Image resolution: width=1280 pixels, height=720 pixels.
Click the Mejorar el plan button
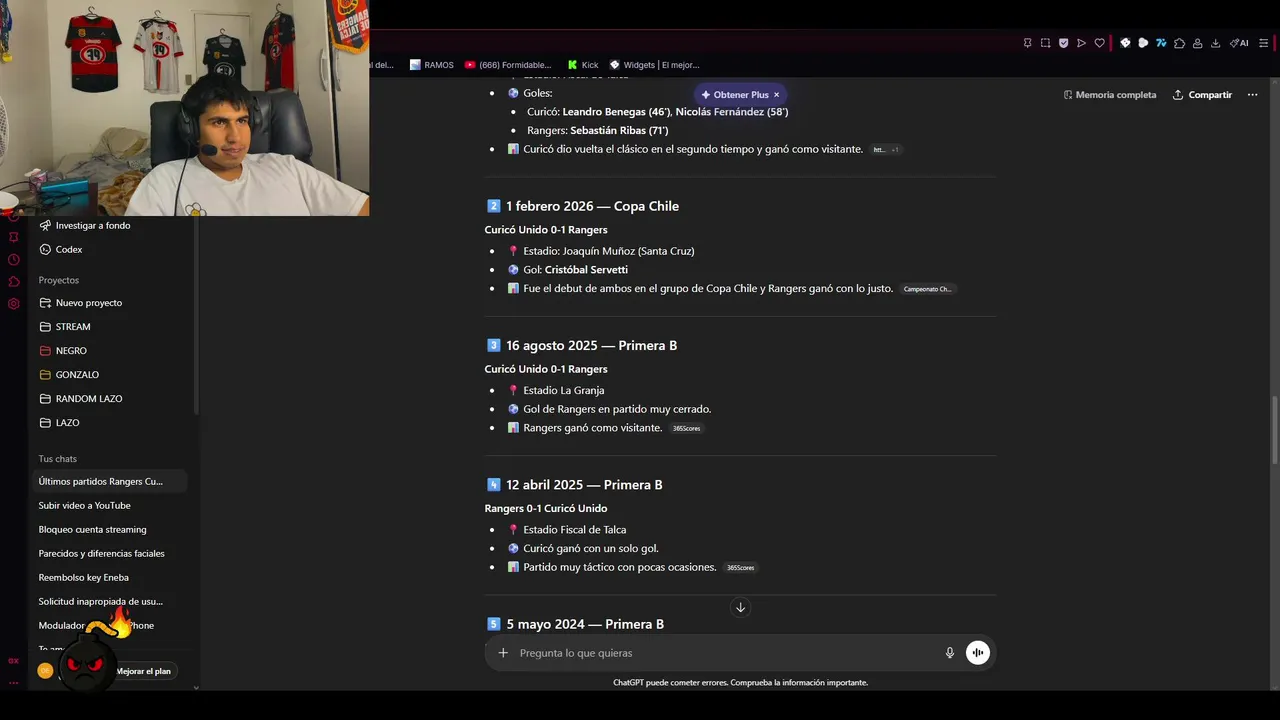pos(143,671)
